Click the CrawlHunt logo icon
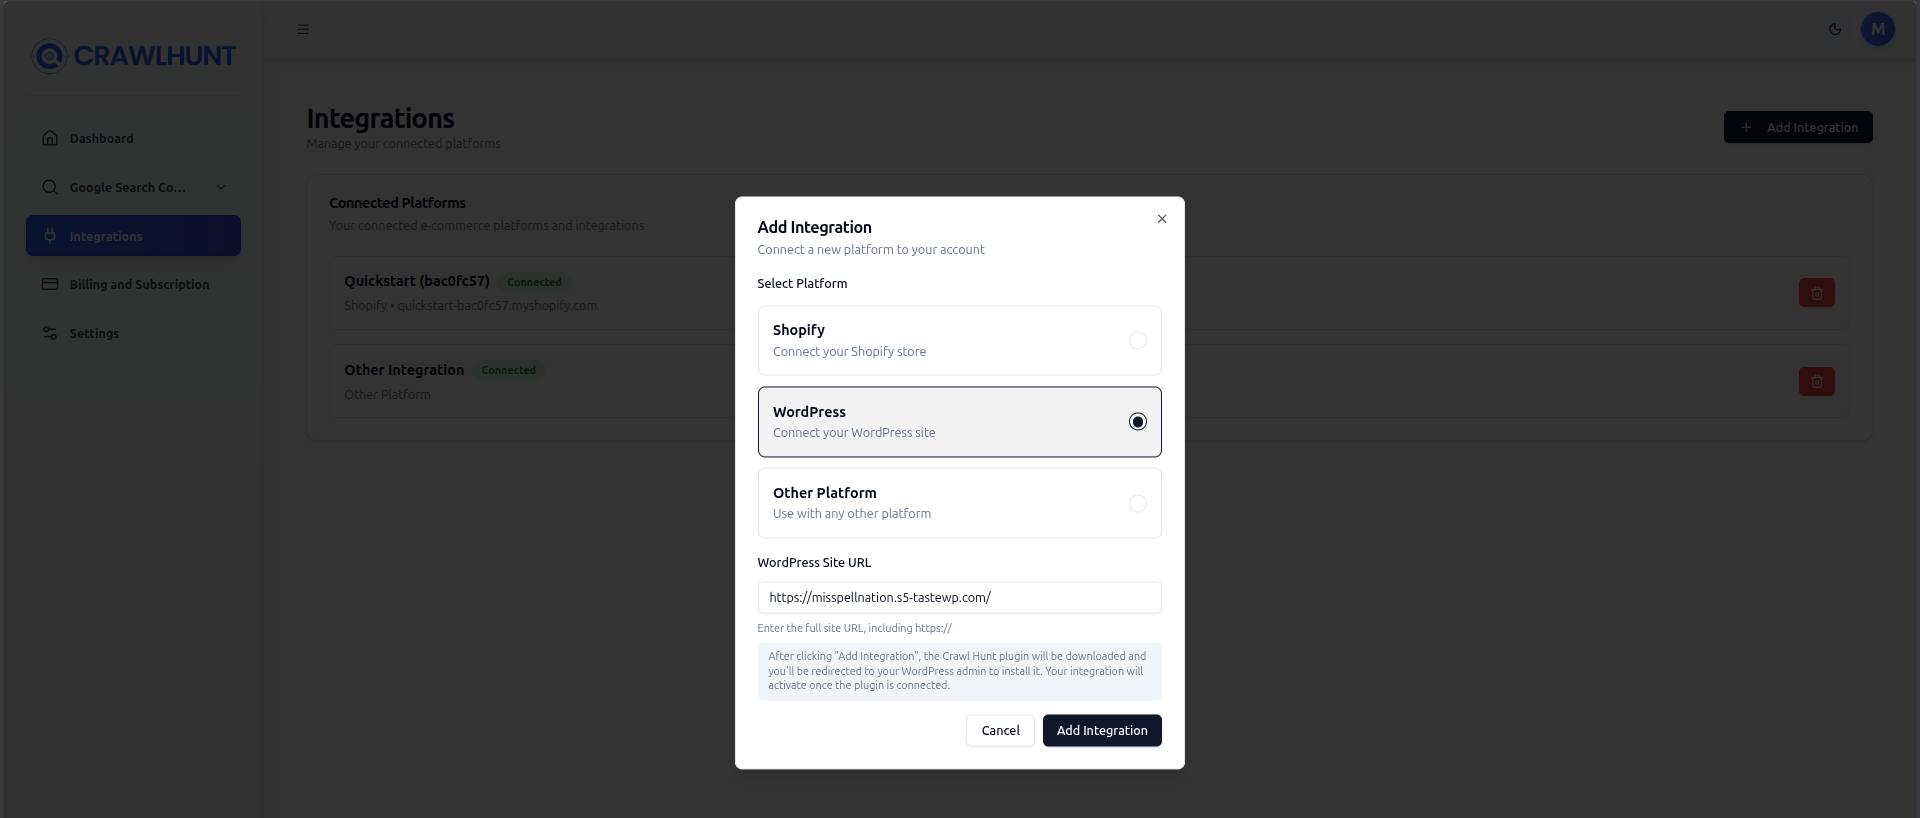The image size is (1920, 818). 49,56
